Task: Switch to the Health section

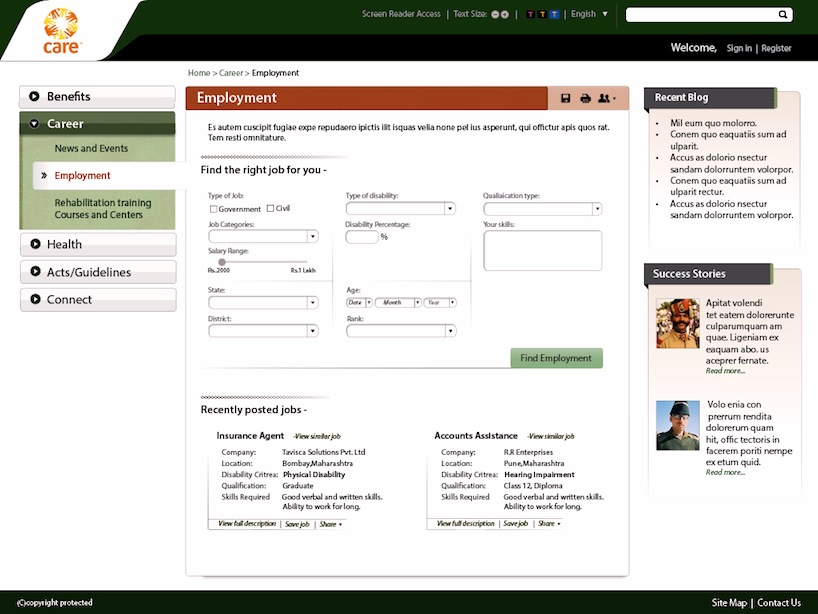Action: pyautogui.click(x=97, y=244)
